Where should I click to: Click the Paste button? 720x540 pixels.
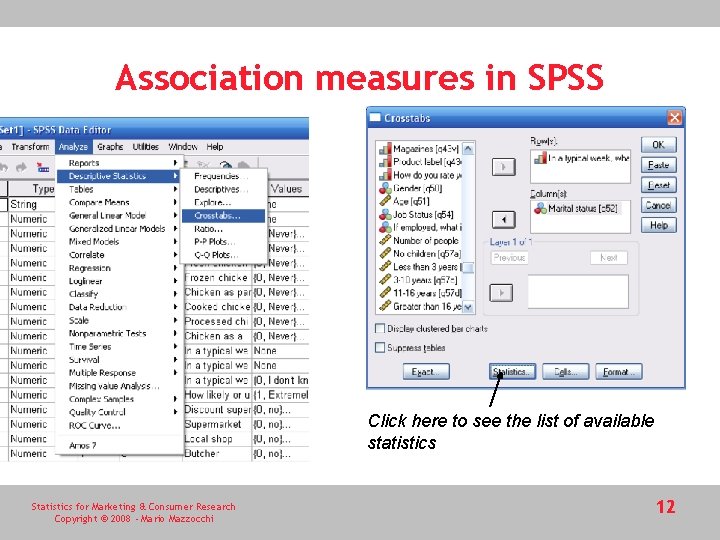pyautogui.click(x=658, y=165)
